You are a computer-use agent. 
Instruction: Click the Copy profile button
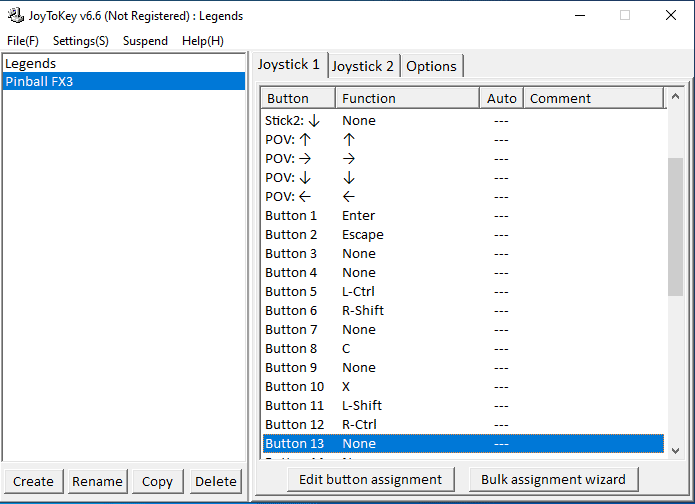pyautogui.click(x=157, y=481)
